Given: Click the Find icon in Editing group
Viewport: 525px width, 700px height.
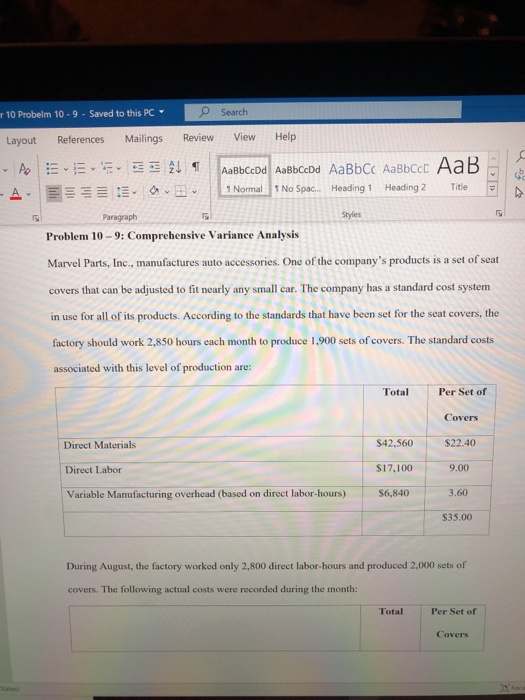Looking at the screenshot, I should click(520, 154).
